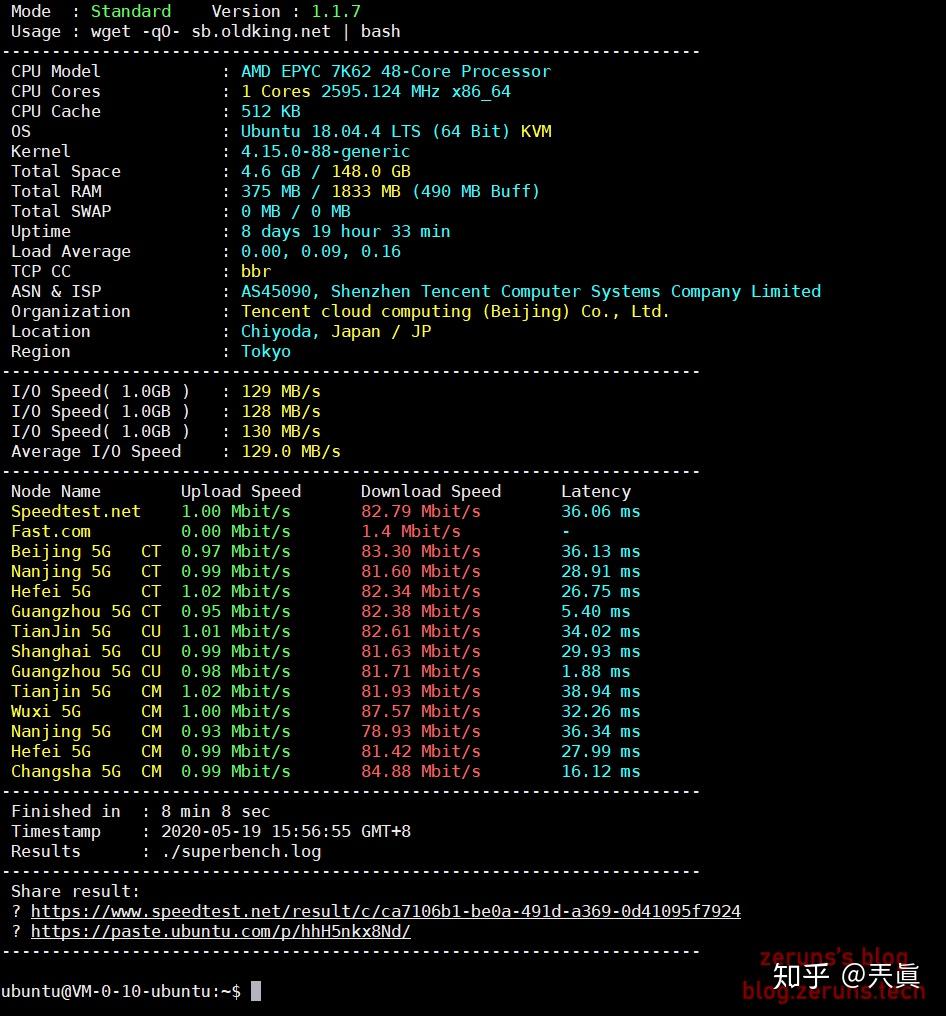Click the 'Beijing 5G CT' node row
Screen dimensions: 946x1016
point(325,551)
